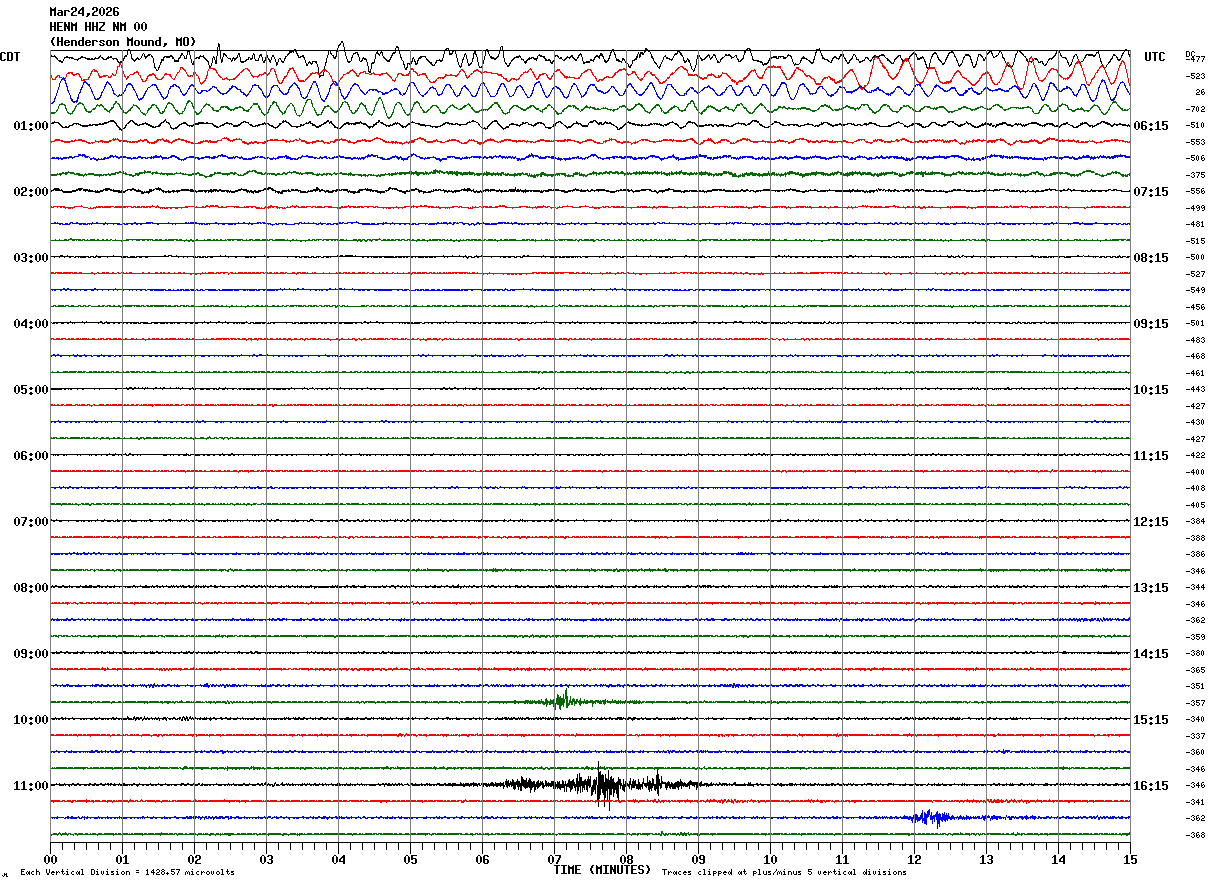Screen dimensions: 1210x886
Task: Click the 11:15 UTC time label
Action: (1151, 456)
